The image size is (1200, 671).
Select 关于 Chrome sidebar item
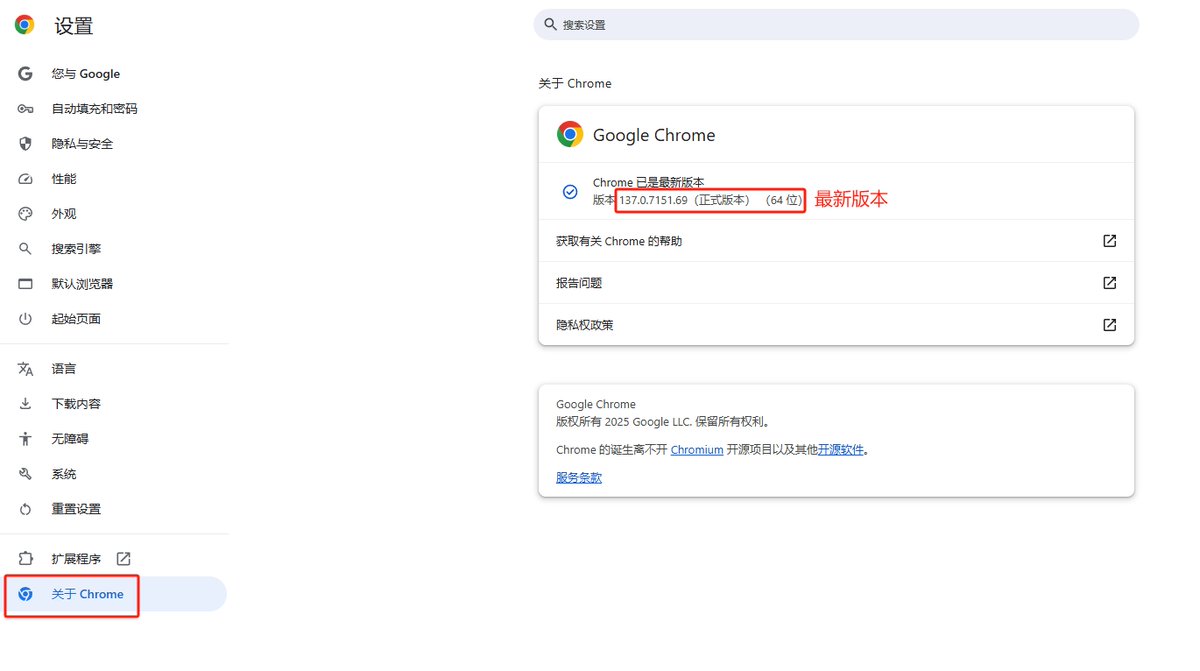tap(114, 594)
